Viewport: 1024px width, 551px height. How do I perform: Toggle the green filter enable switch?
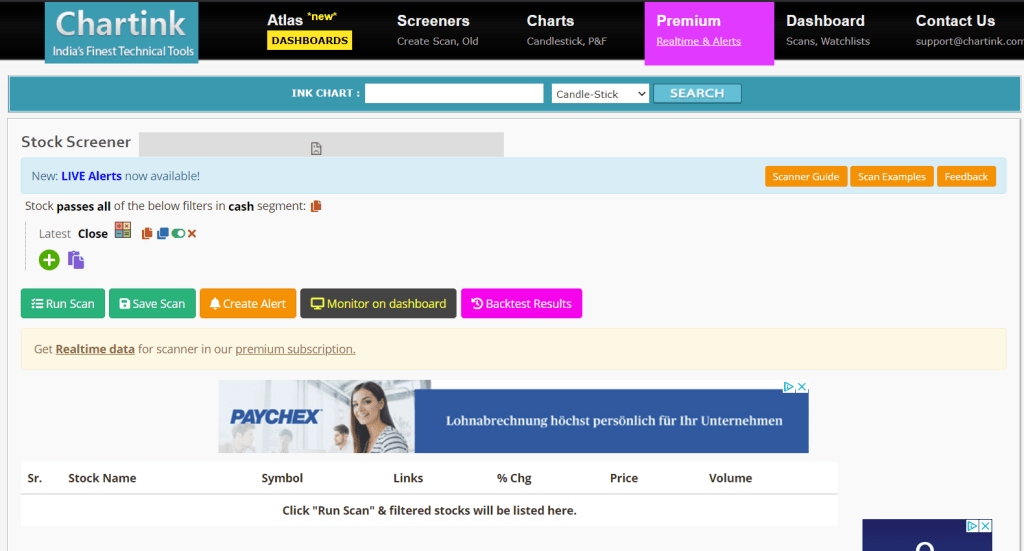178,233
